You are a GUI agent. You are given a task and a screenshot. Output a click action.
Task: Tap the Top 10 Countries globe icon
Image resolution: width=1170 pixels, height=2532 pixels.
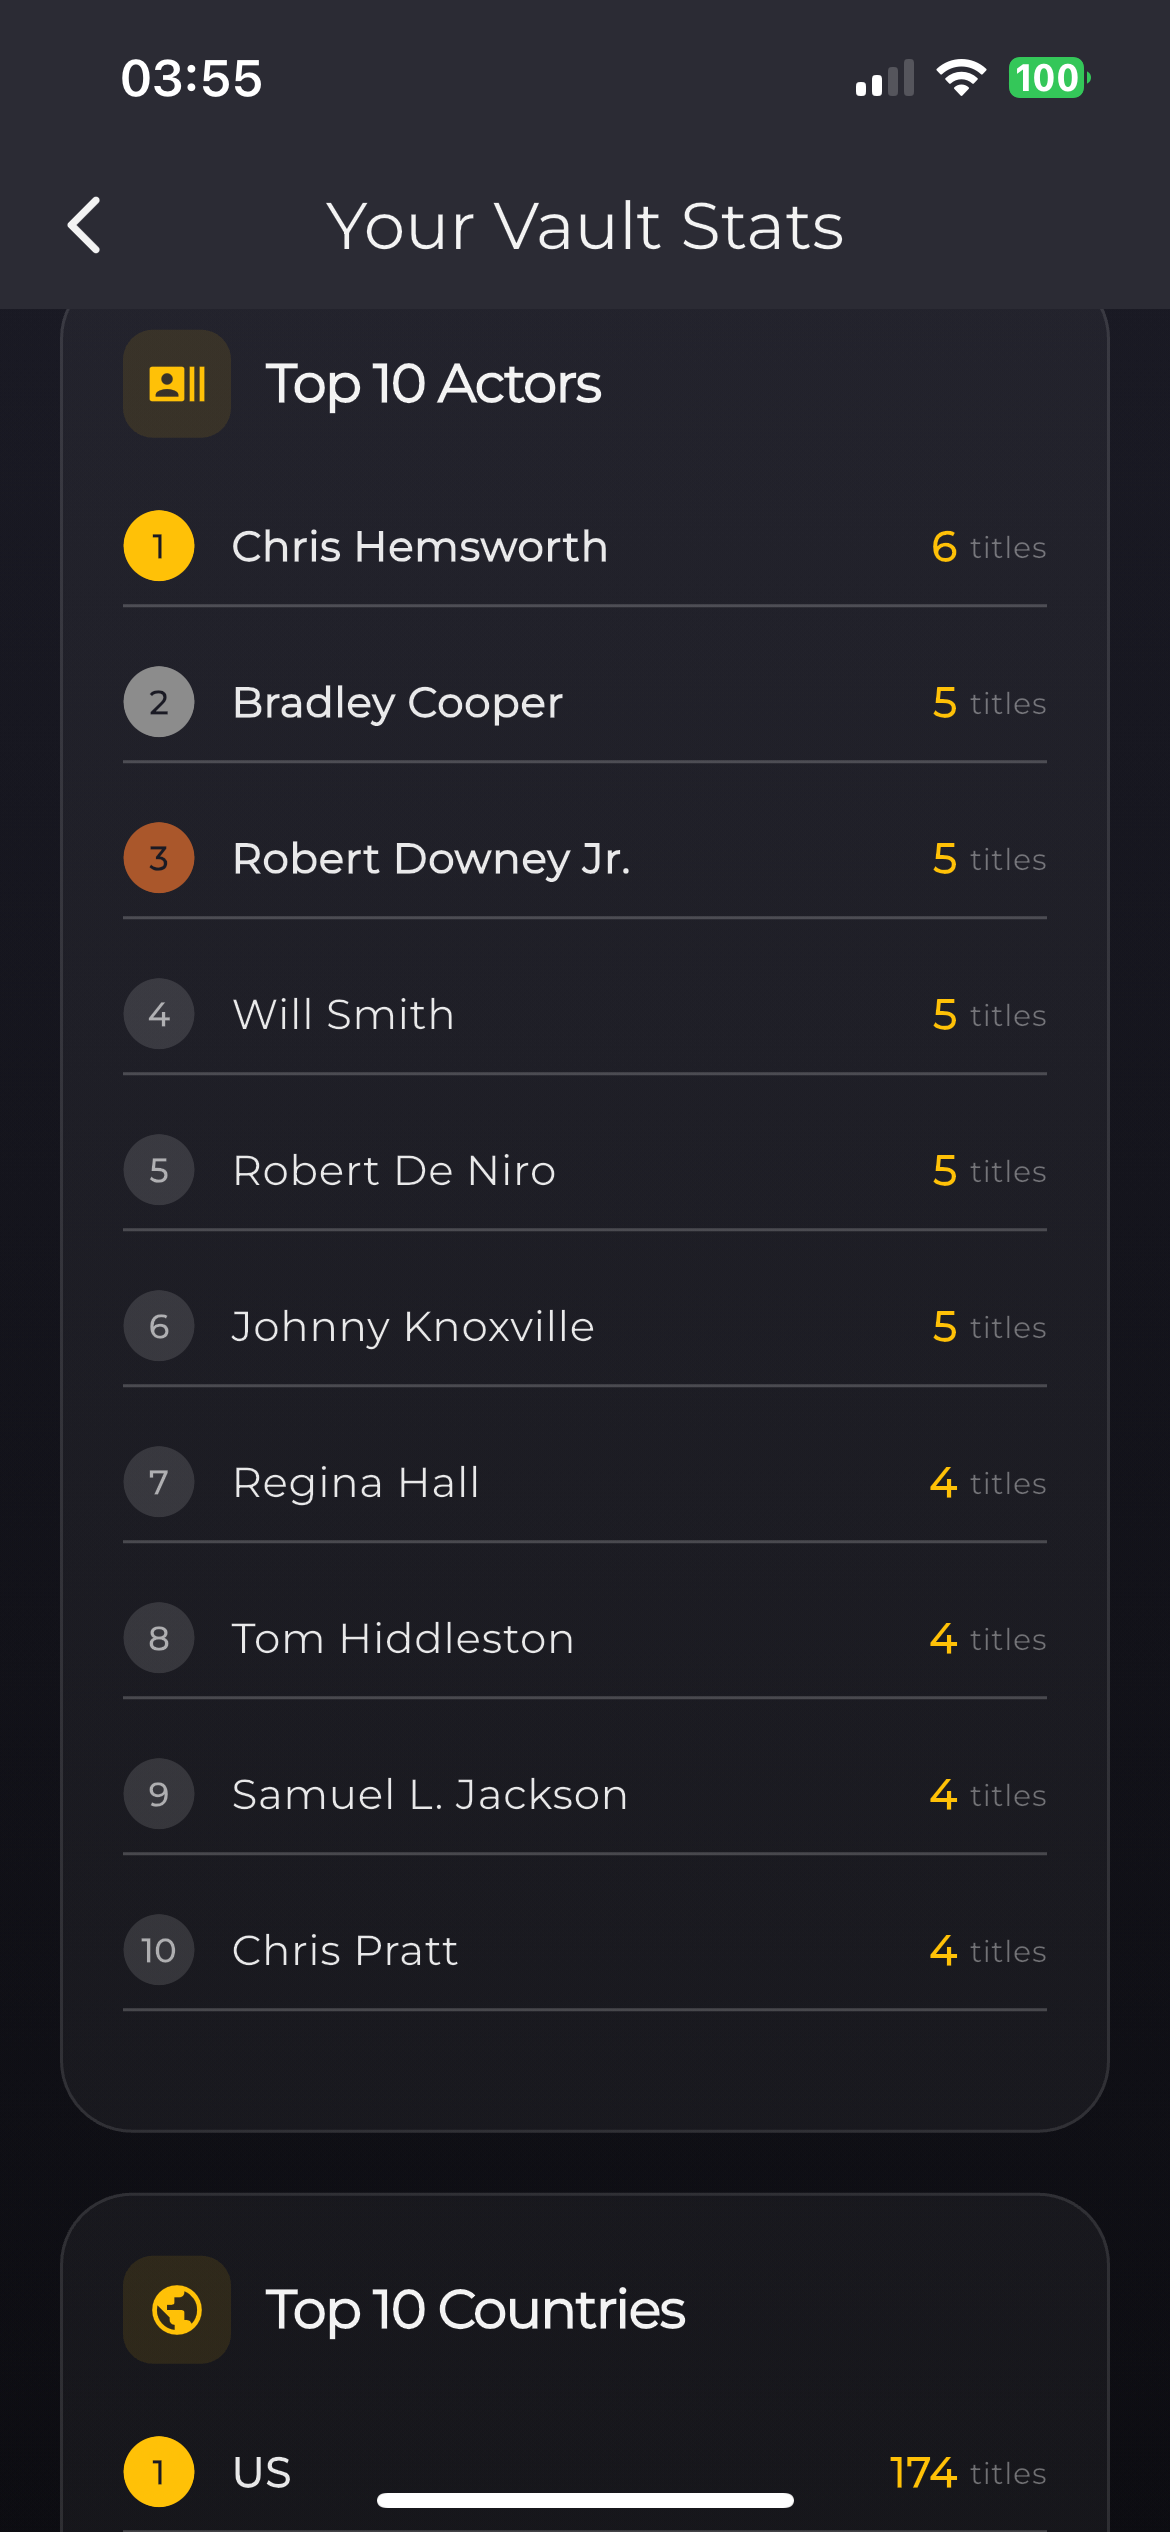click(177, 2310)
